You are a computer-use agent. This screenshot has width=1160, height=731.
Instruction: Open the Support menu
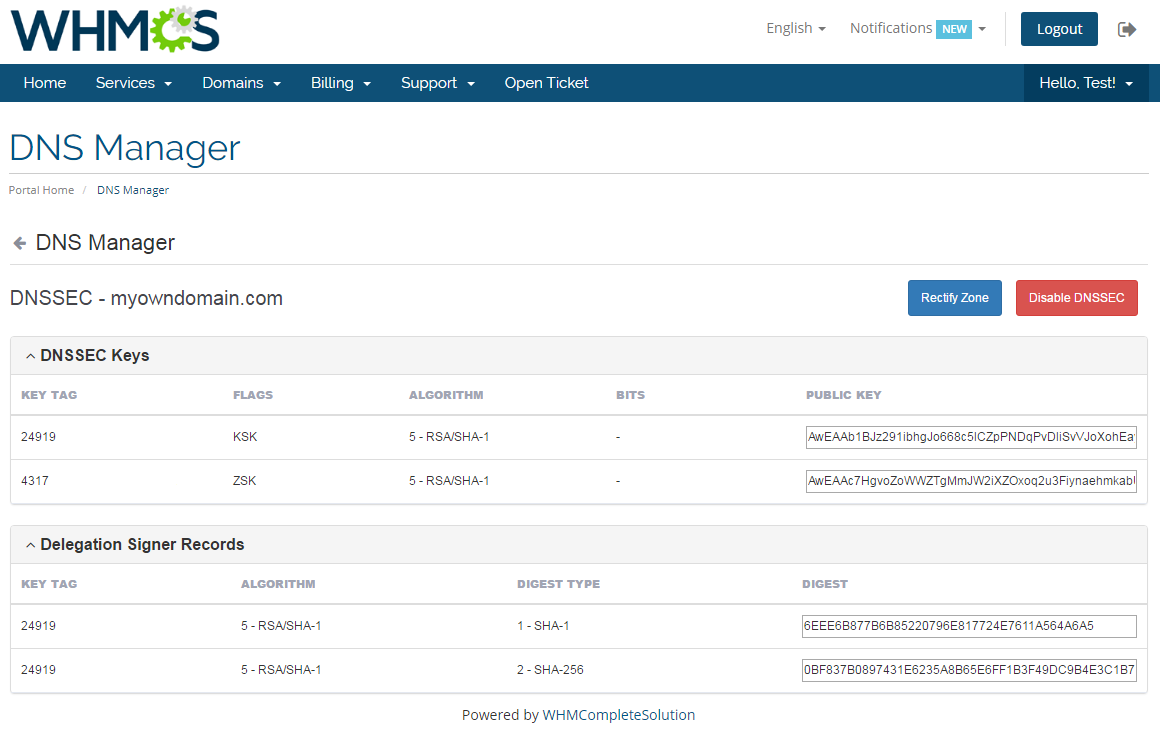[x=437, y=83]
